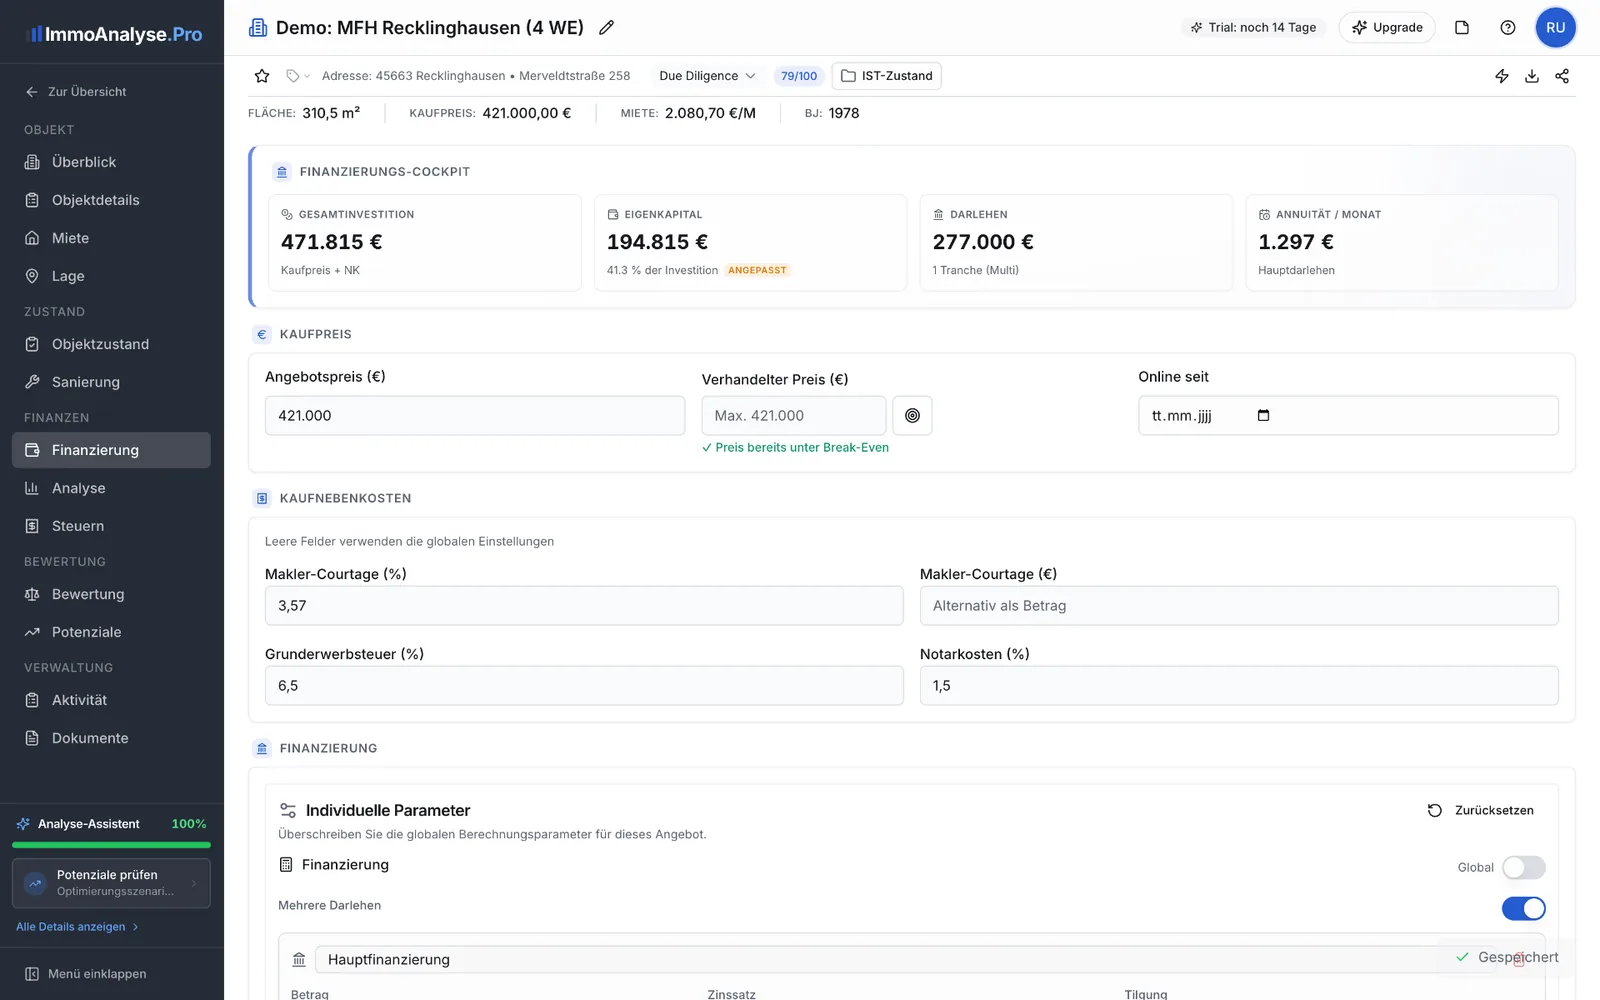The image size is (1600, 1000).
Task: Click Trial: noch 14 Tage badge
Action: (x=1254, y=28)
